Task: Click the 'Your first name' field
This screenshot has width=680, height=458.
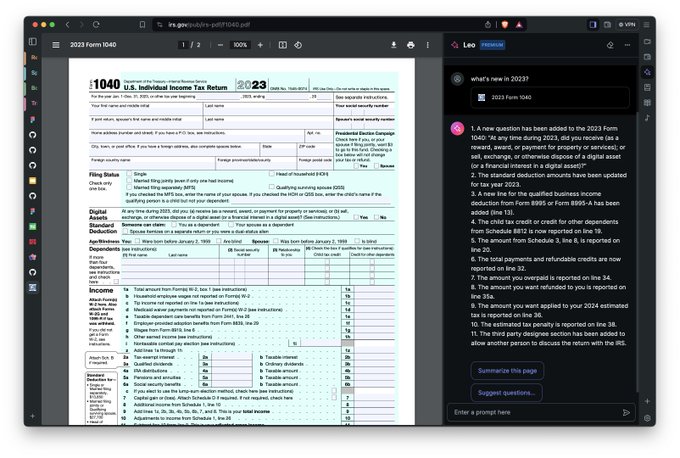Action: (x=146, y=109)
